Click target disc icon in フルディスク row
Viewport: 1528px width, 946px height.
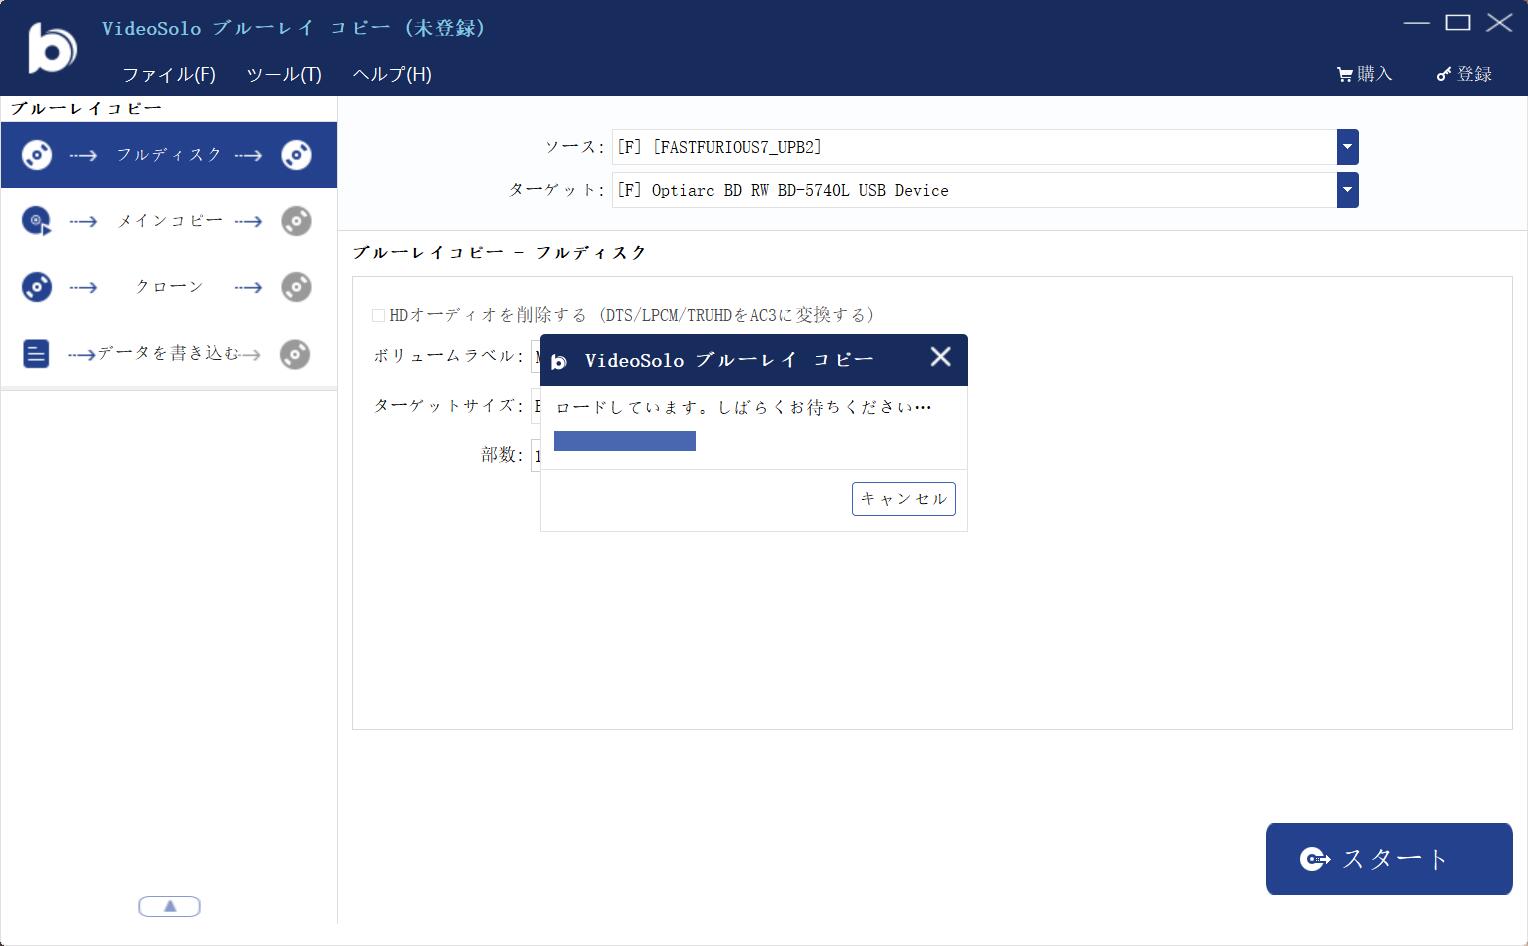pyautogui.click(x=296, y=155)
